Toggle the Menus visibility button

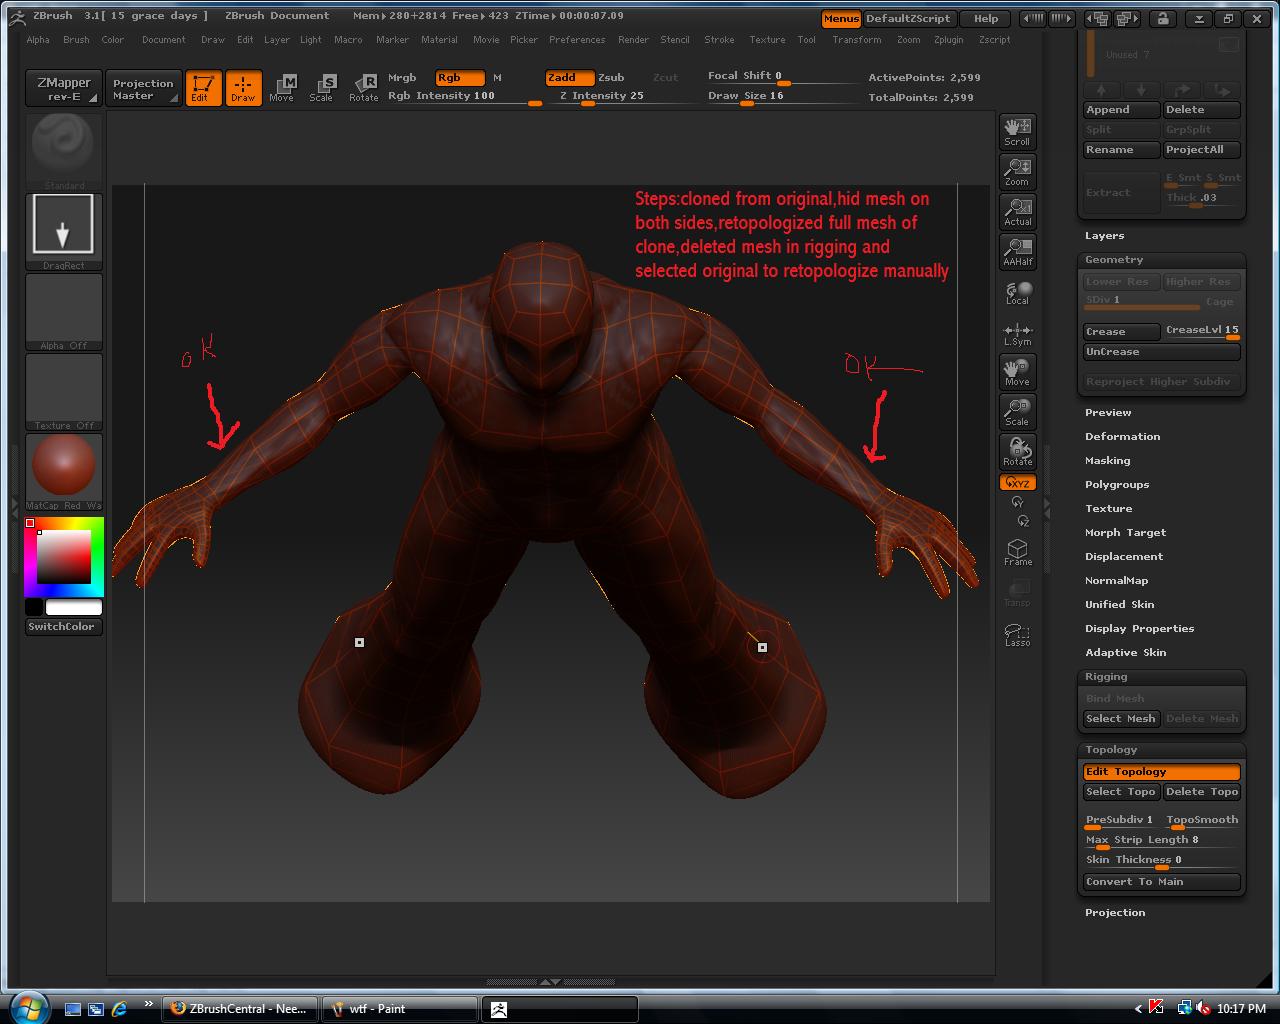pos(841,19)
